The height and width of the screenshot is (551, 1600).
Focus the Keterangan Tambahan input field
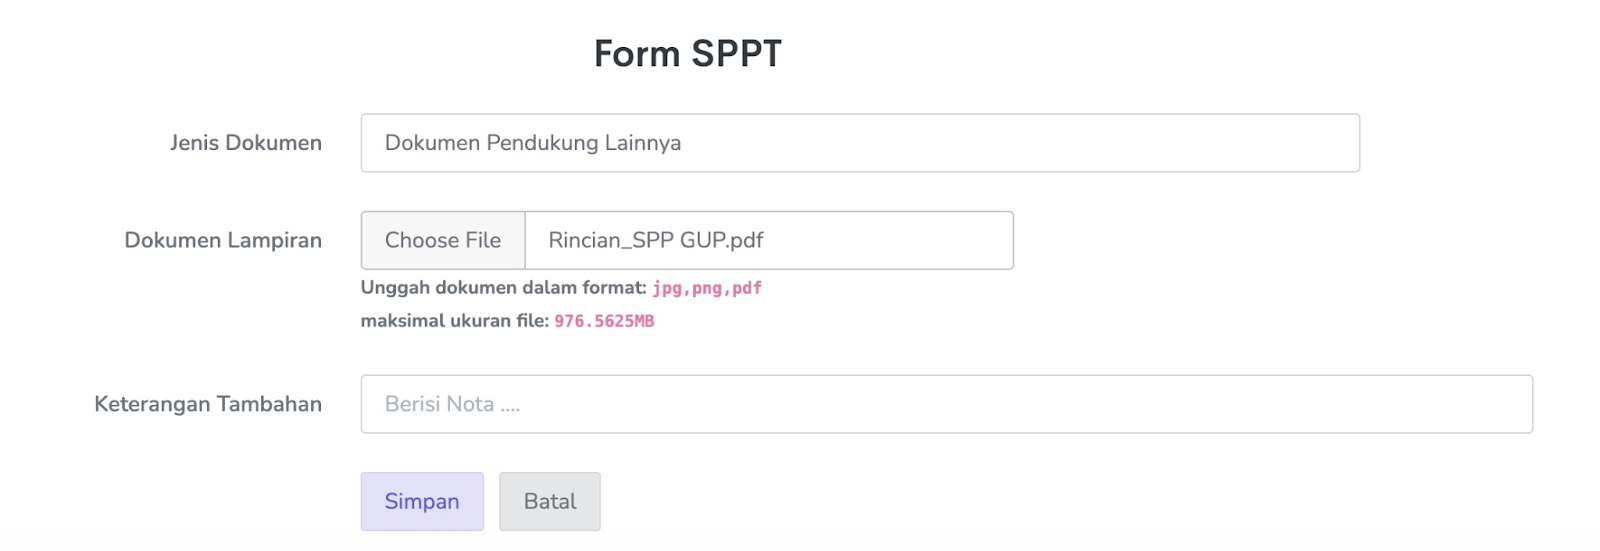(x=946, y=404)
